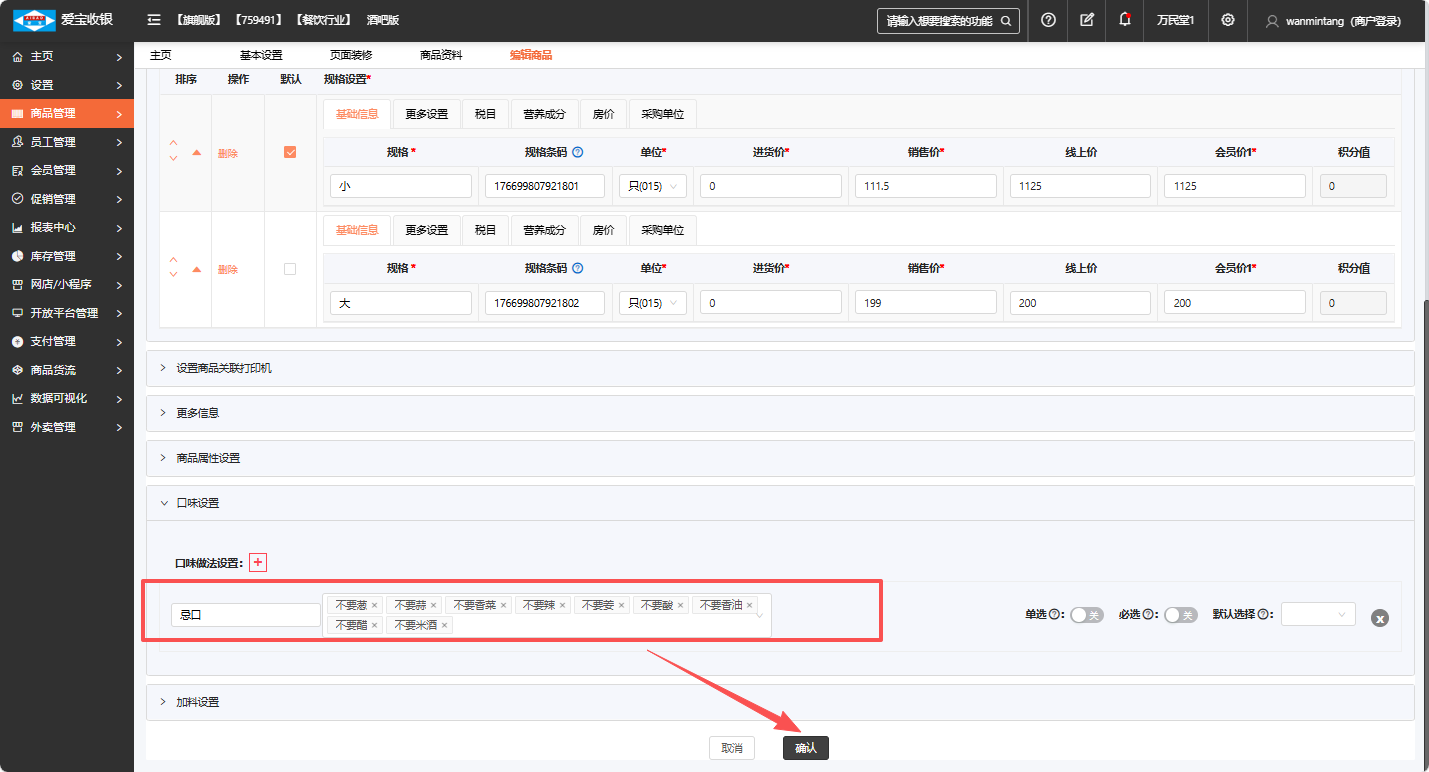This screenshot has width=1429, height=772.
Task: Collapse the sidebar with the menu-fold icon
Action: click(x=153, y=20)
